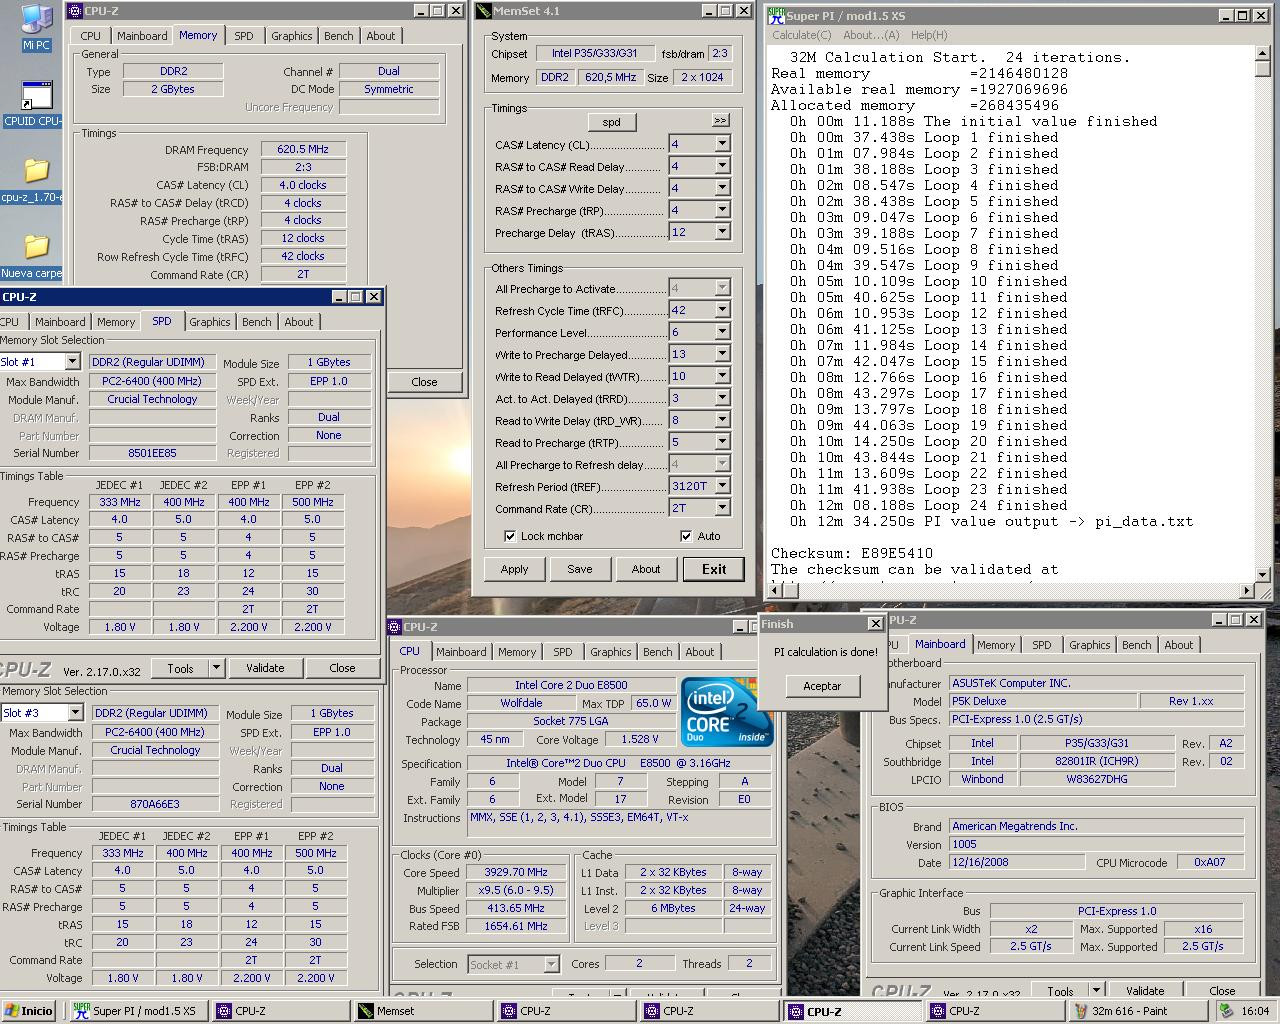The image size is (1280, 1024).
Task: Click the Bus Speed 413.65 MHz value
Action: (x=516, y=909)
